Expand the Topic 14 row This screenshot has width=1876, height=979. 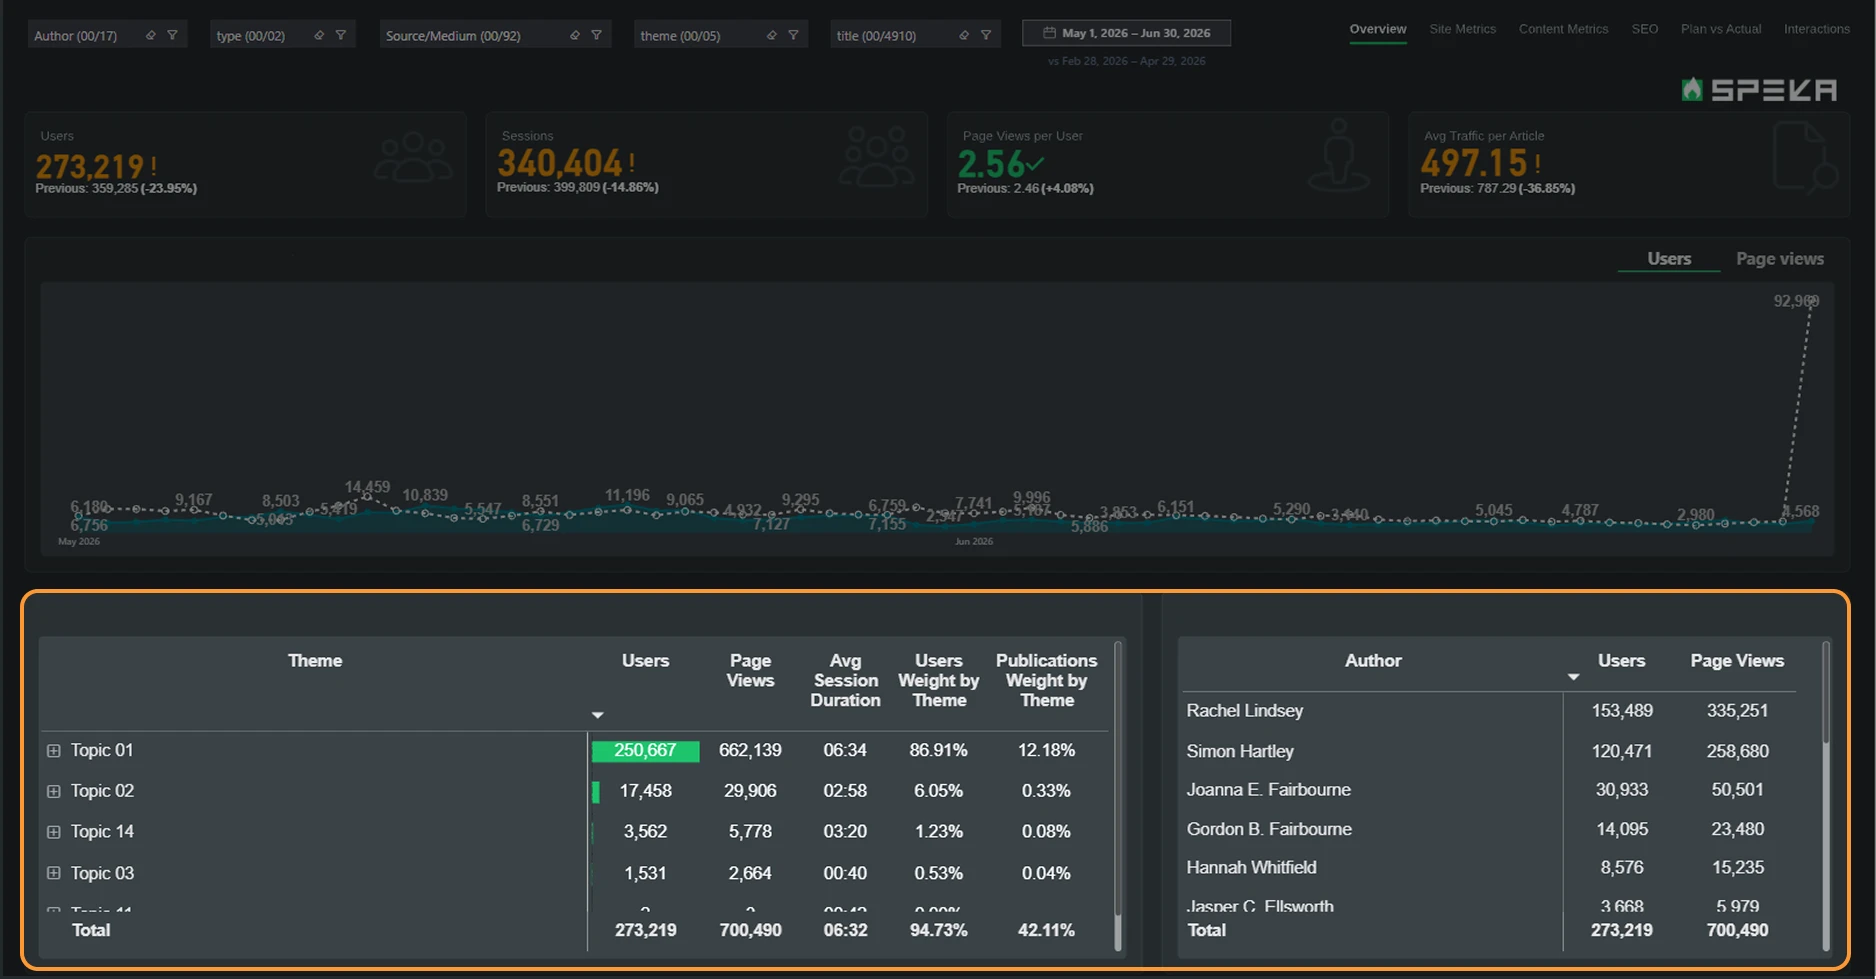point(54,832)
